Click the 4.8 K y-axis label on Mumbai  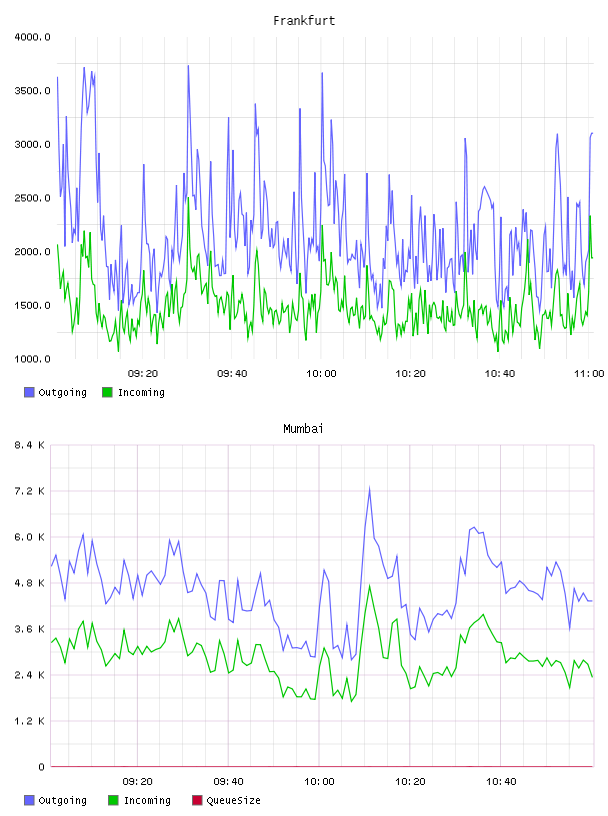29,583
